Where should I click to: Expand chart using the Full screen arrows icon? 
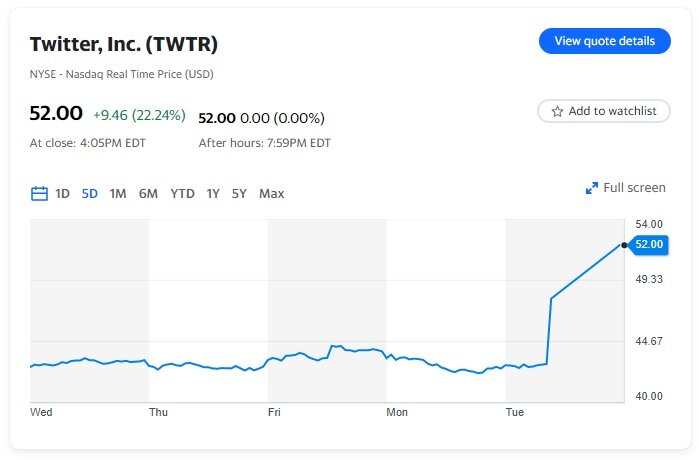point(591,188)
